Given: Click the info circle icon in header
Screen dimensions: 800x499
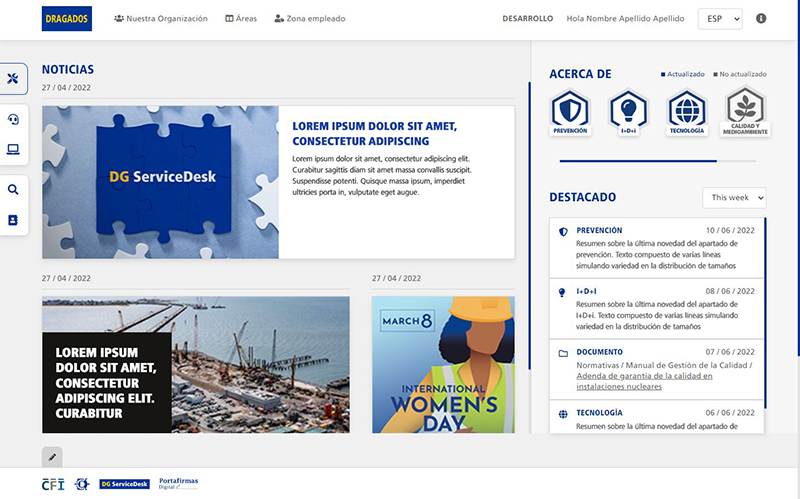Looking at the screenshot, I should click(761, 19).
